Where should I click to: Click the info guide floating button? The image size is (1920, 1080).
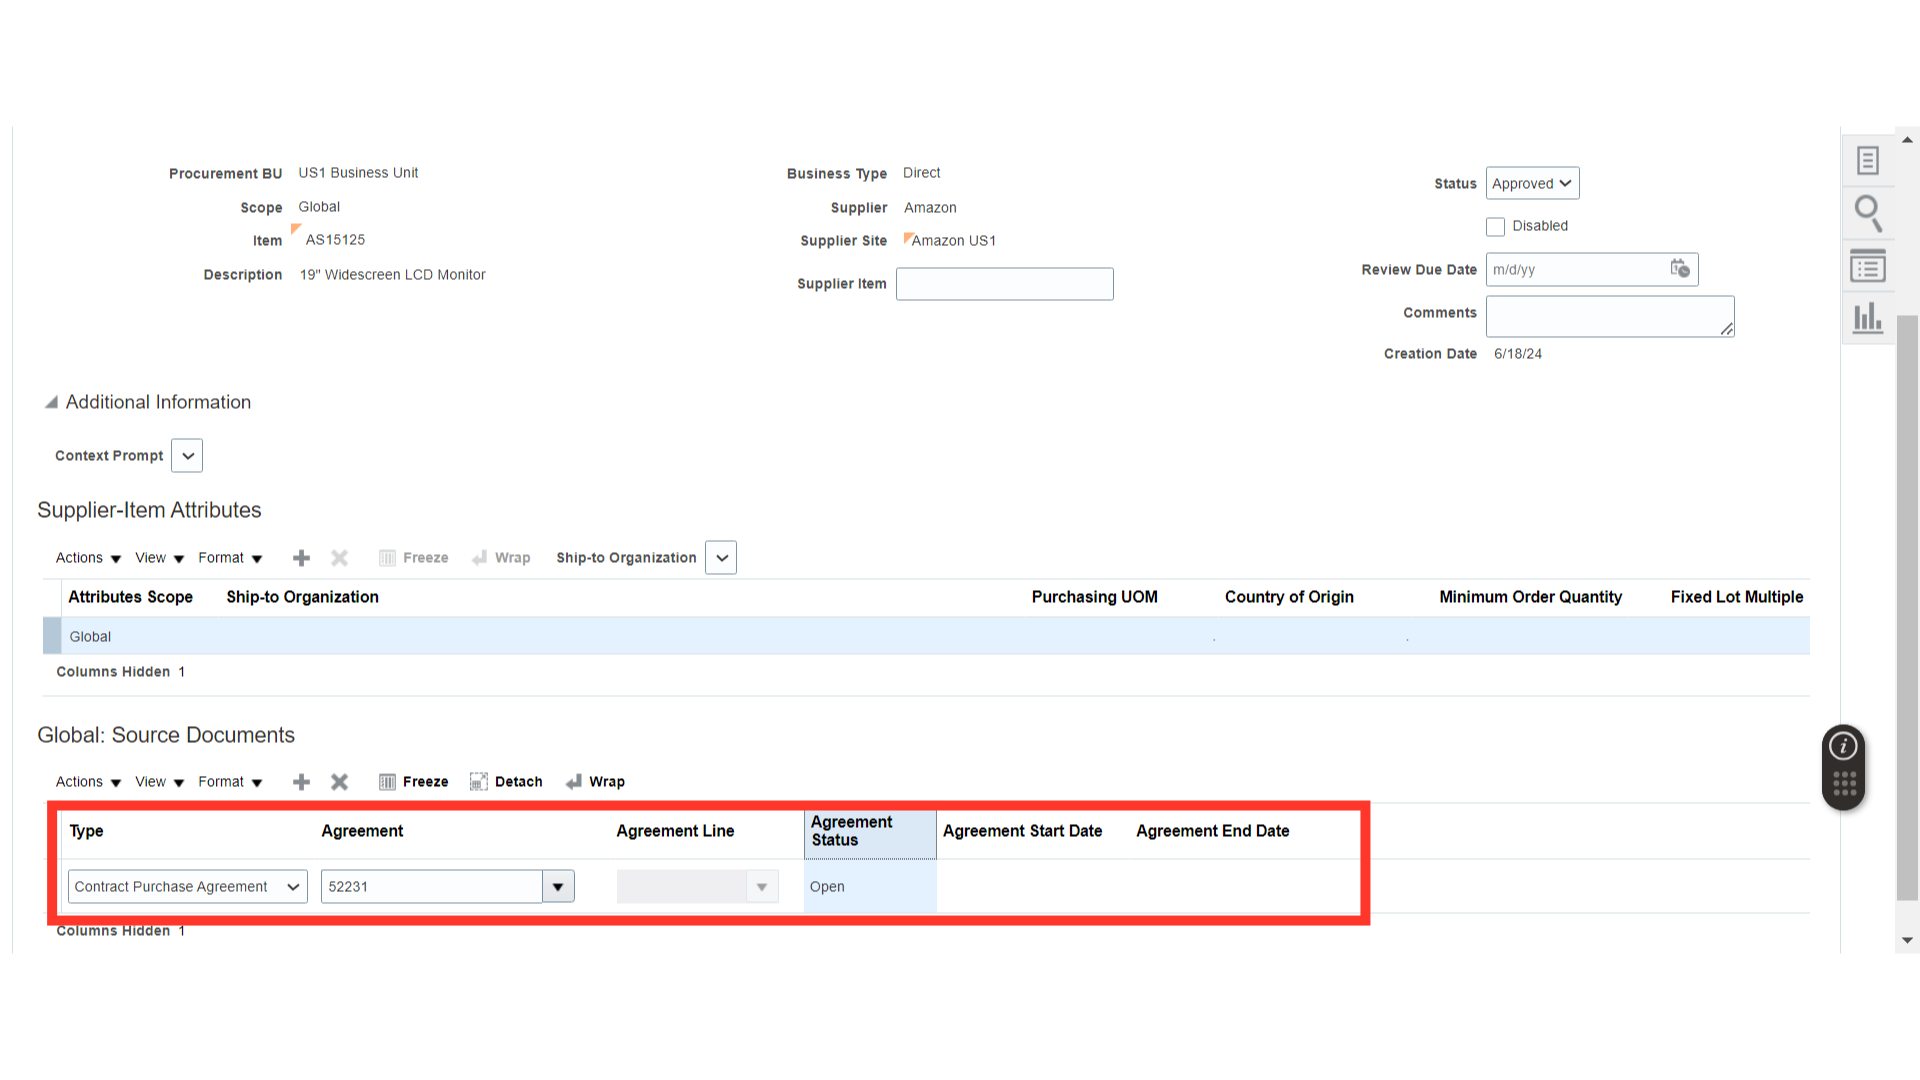point(1843,746)
